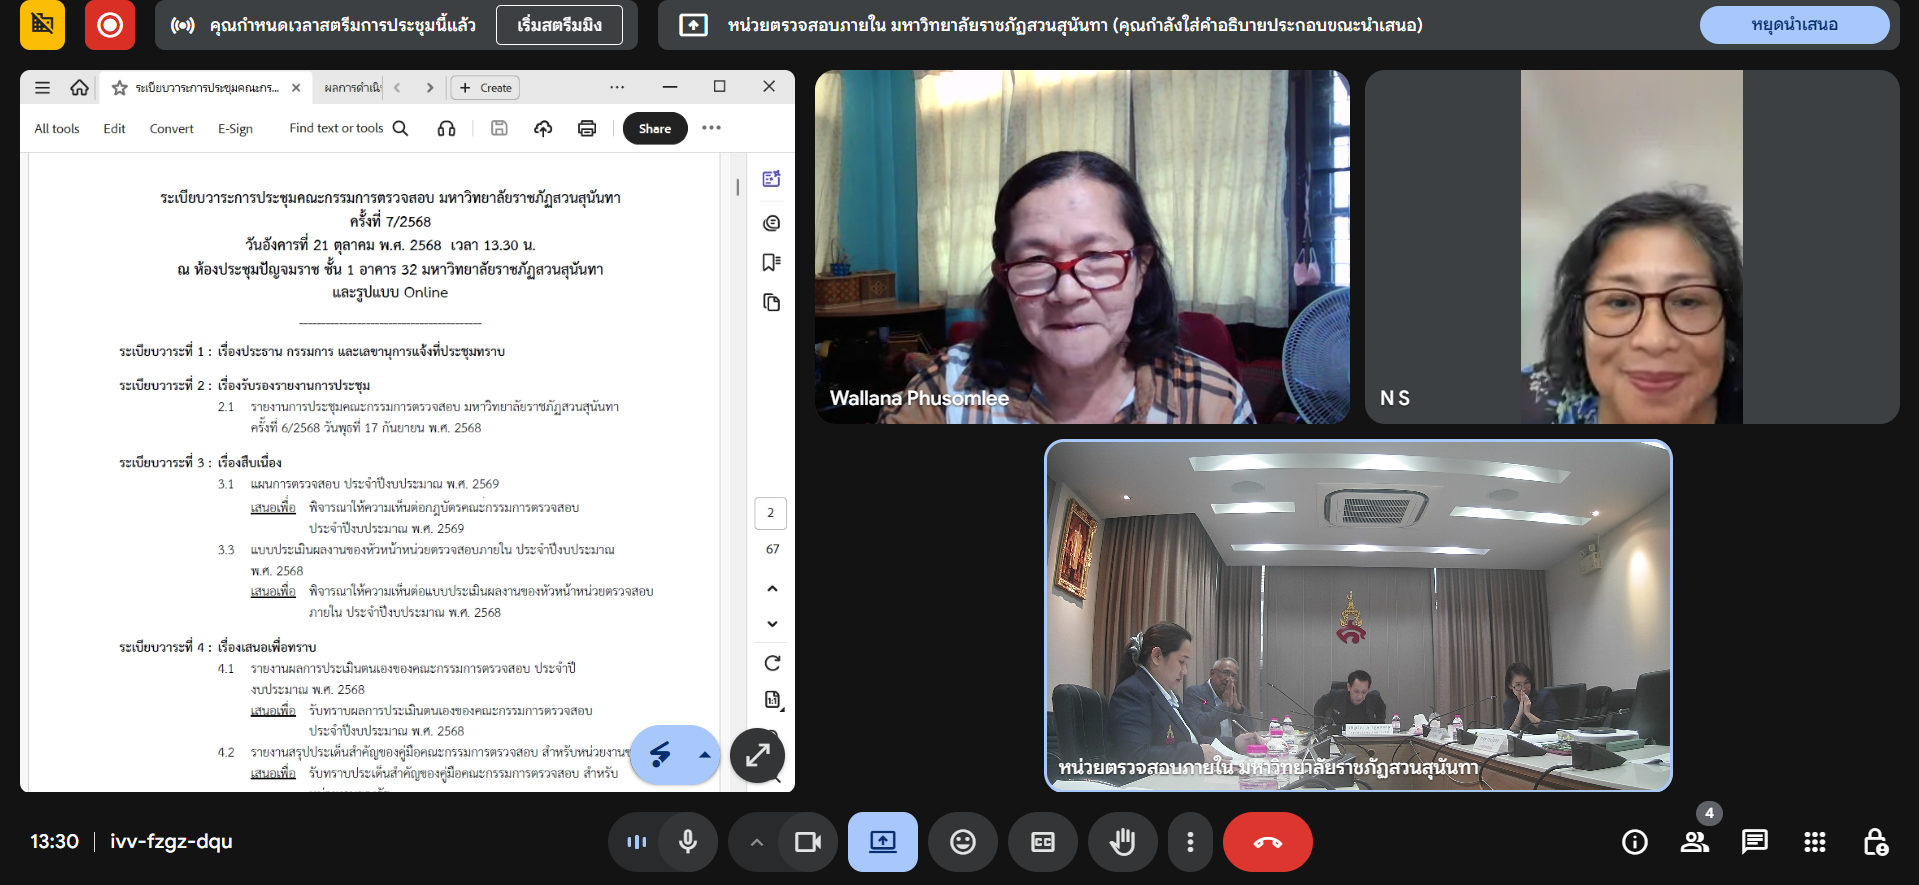Toggle the camera on or off
1919x885 pixels.
coord(807,842)
